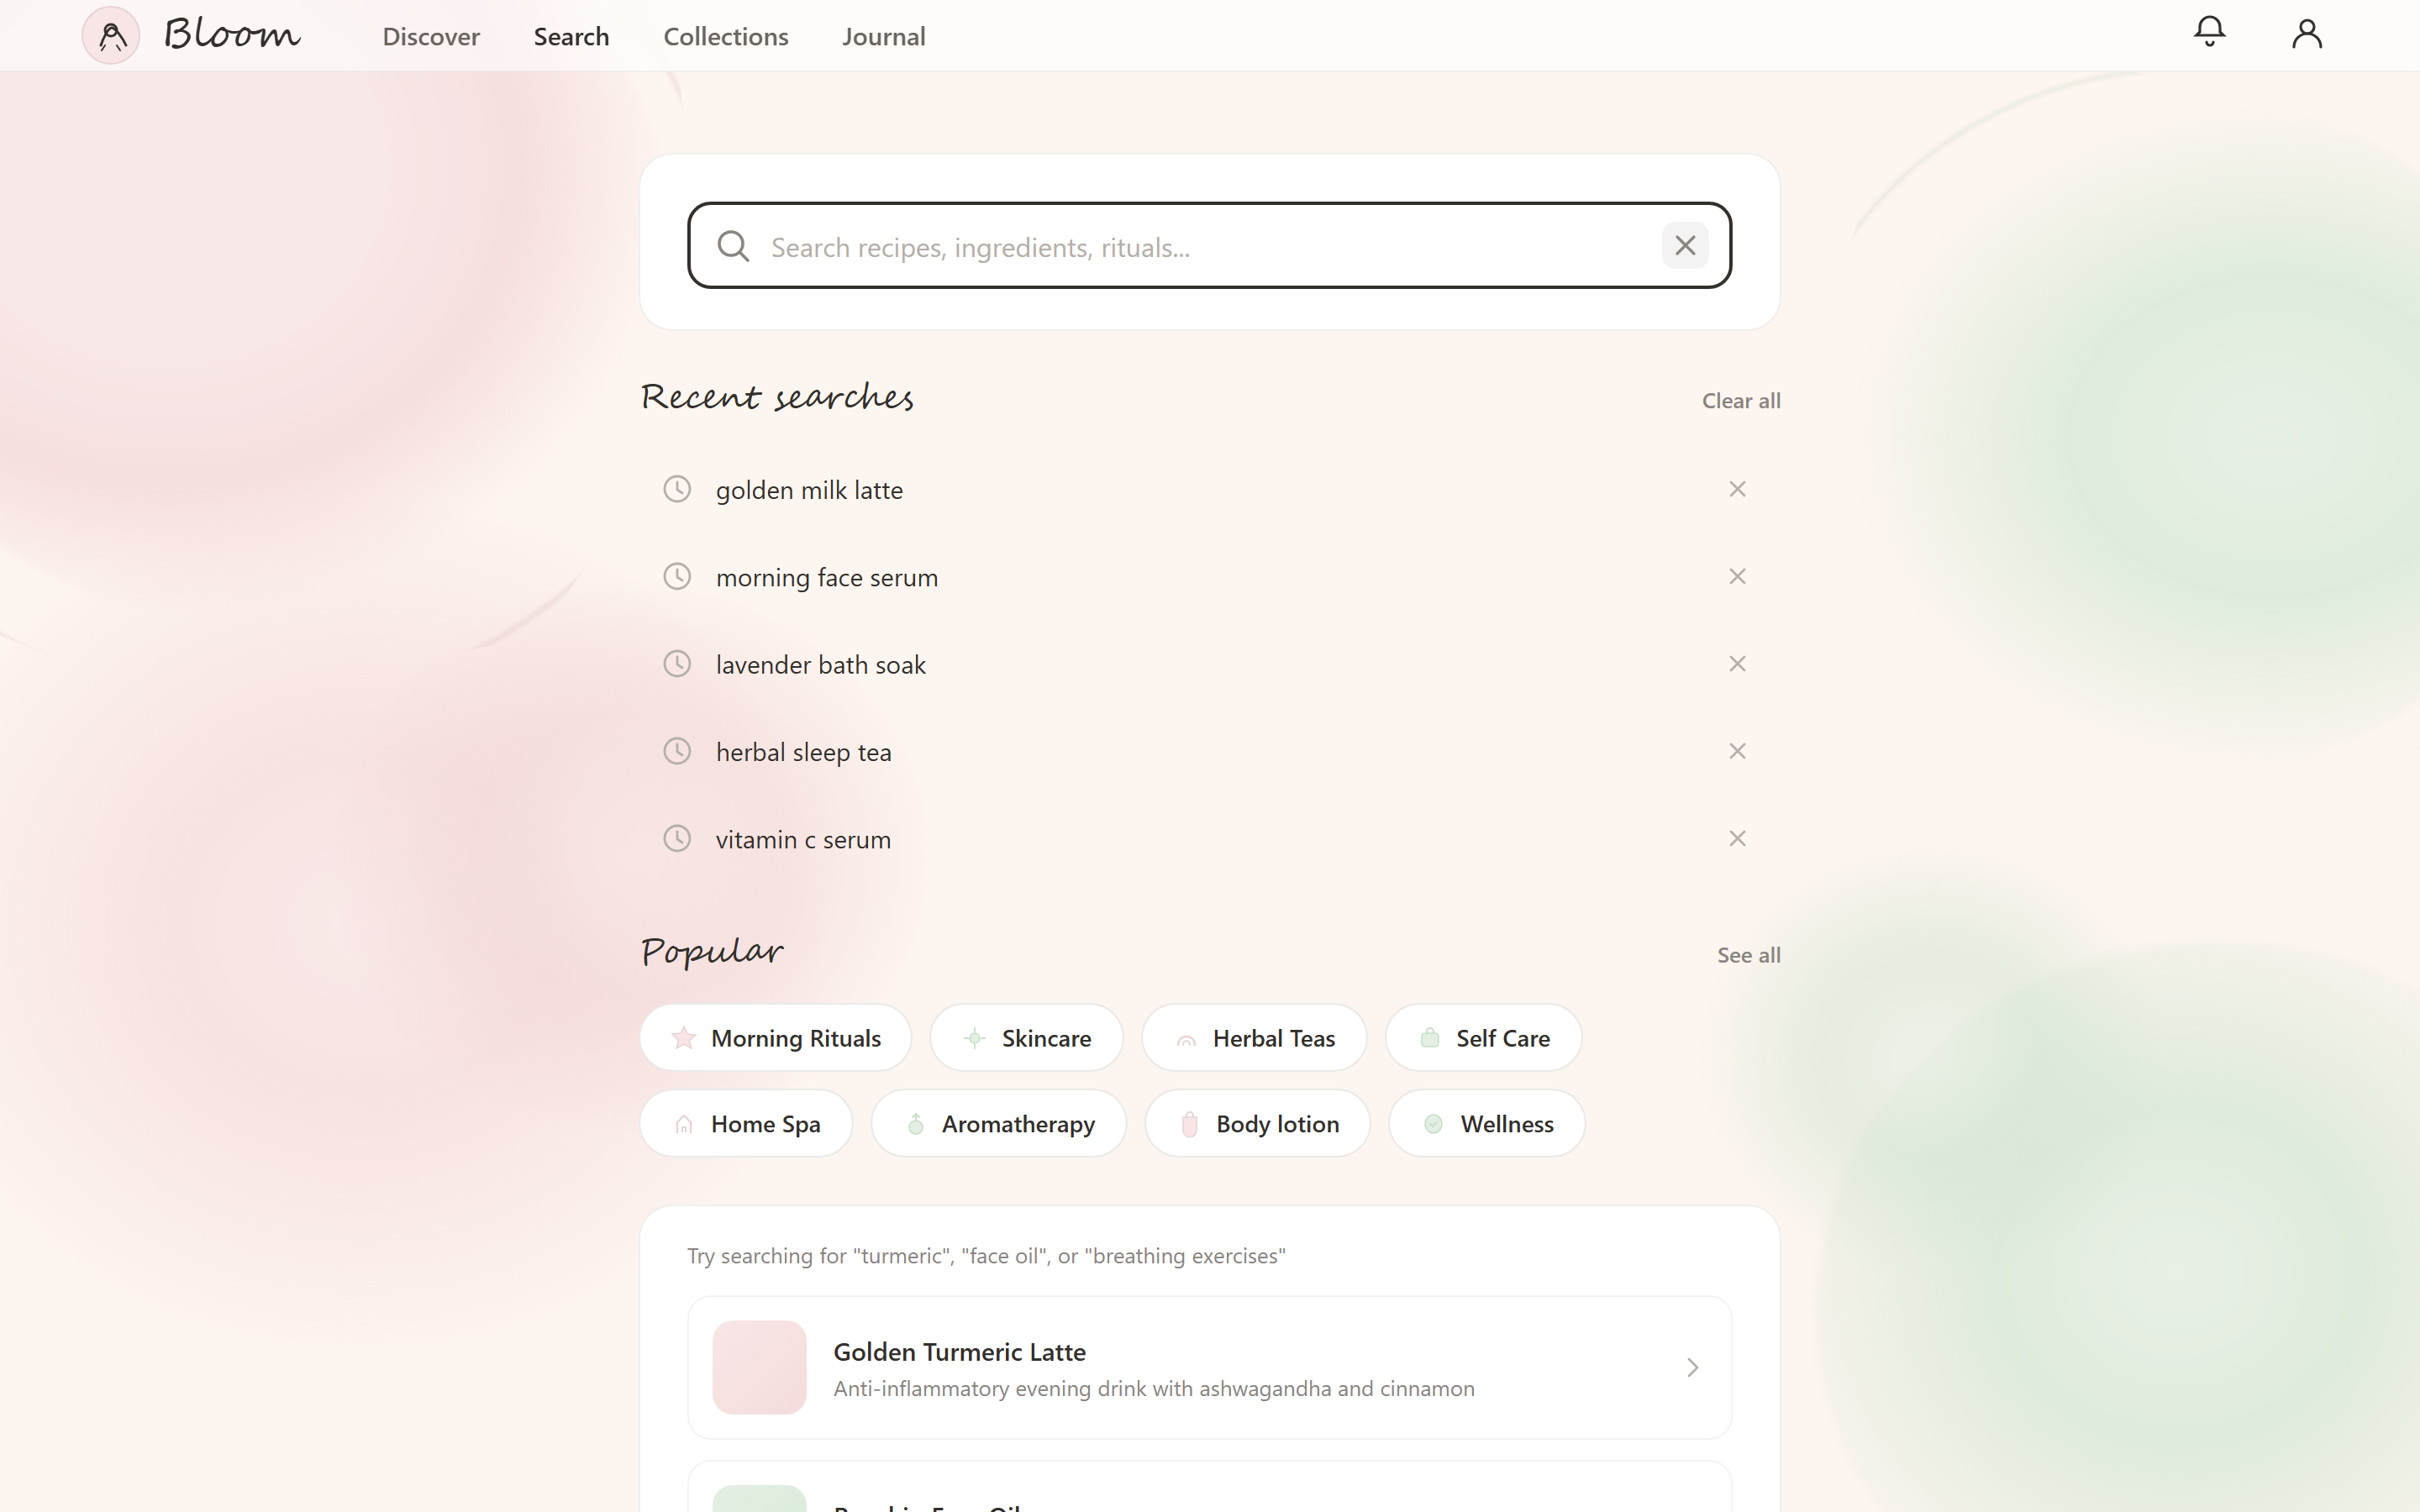This screenshot has height=1512, width=2420.
Task: Open the user profile icon
Action: coord(2306,34)
